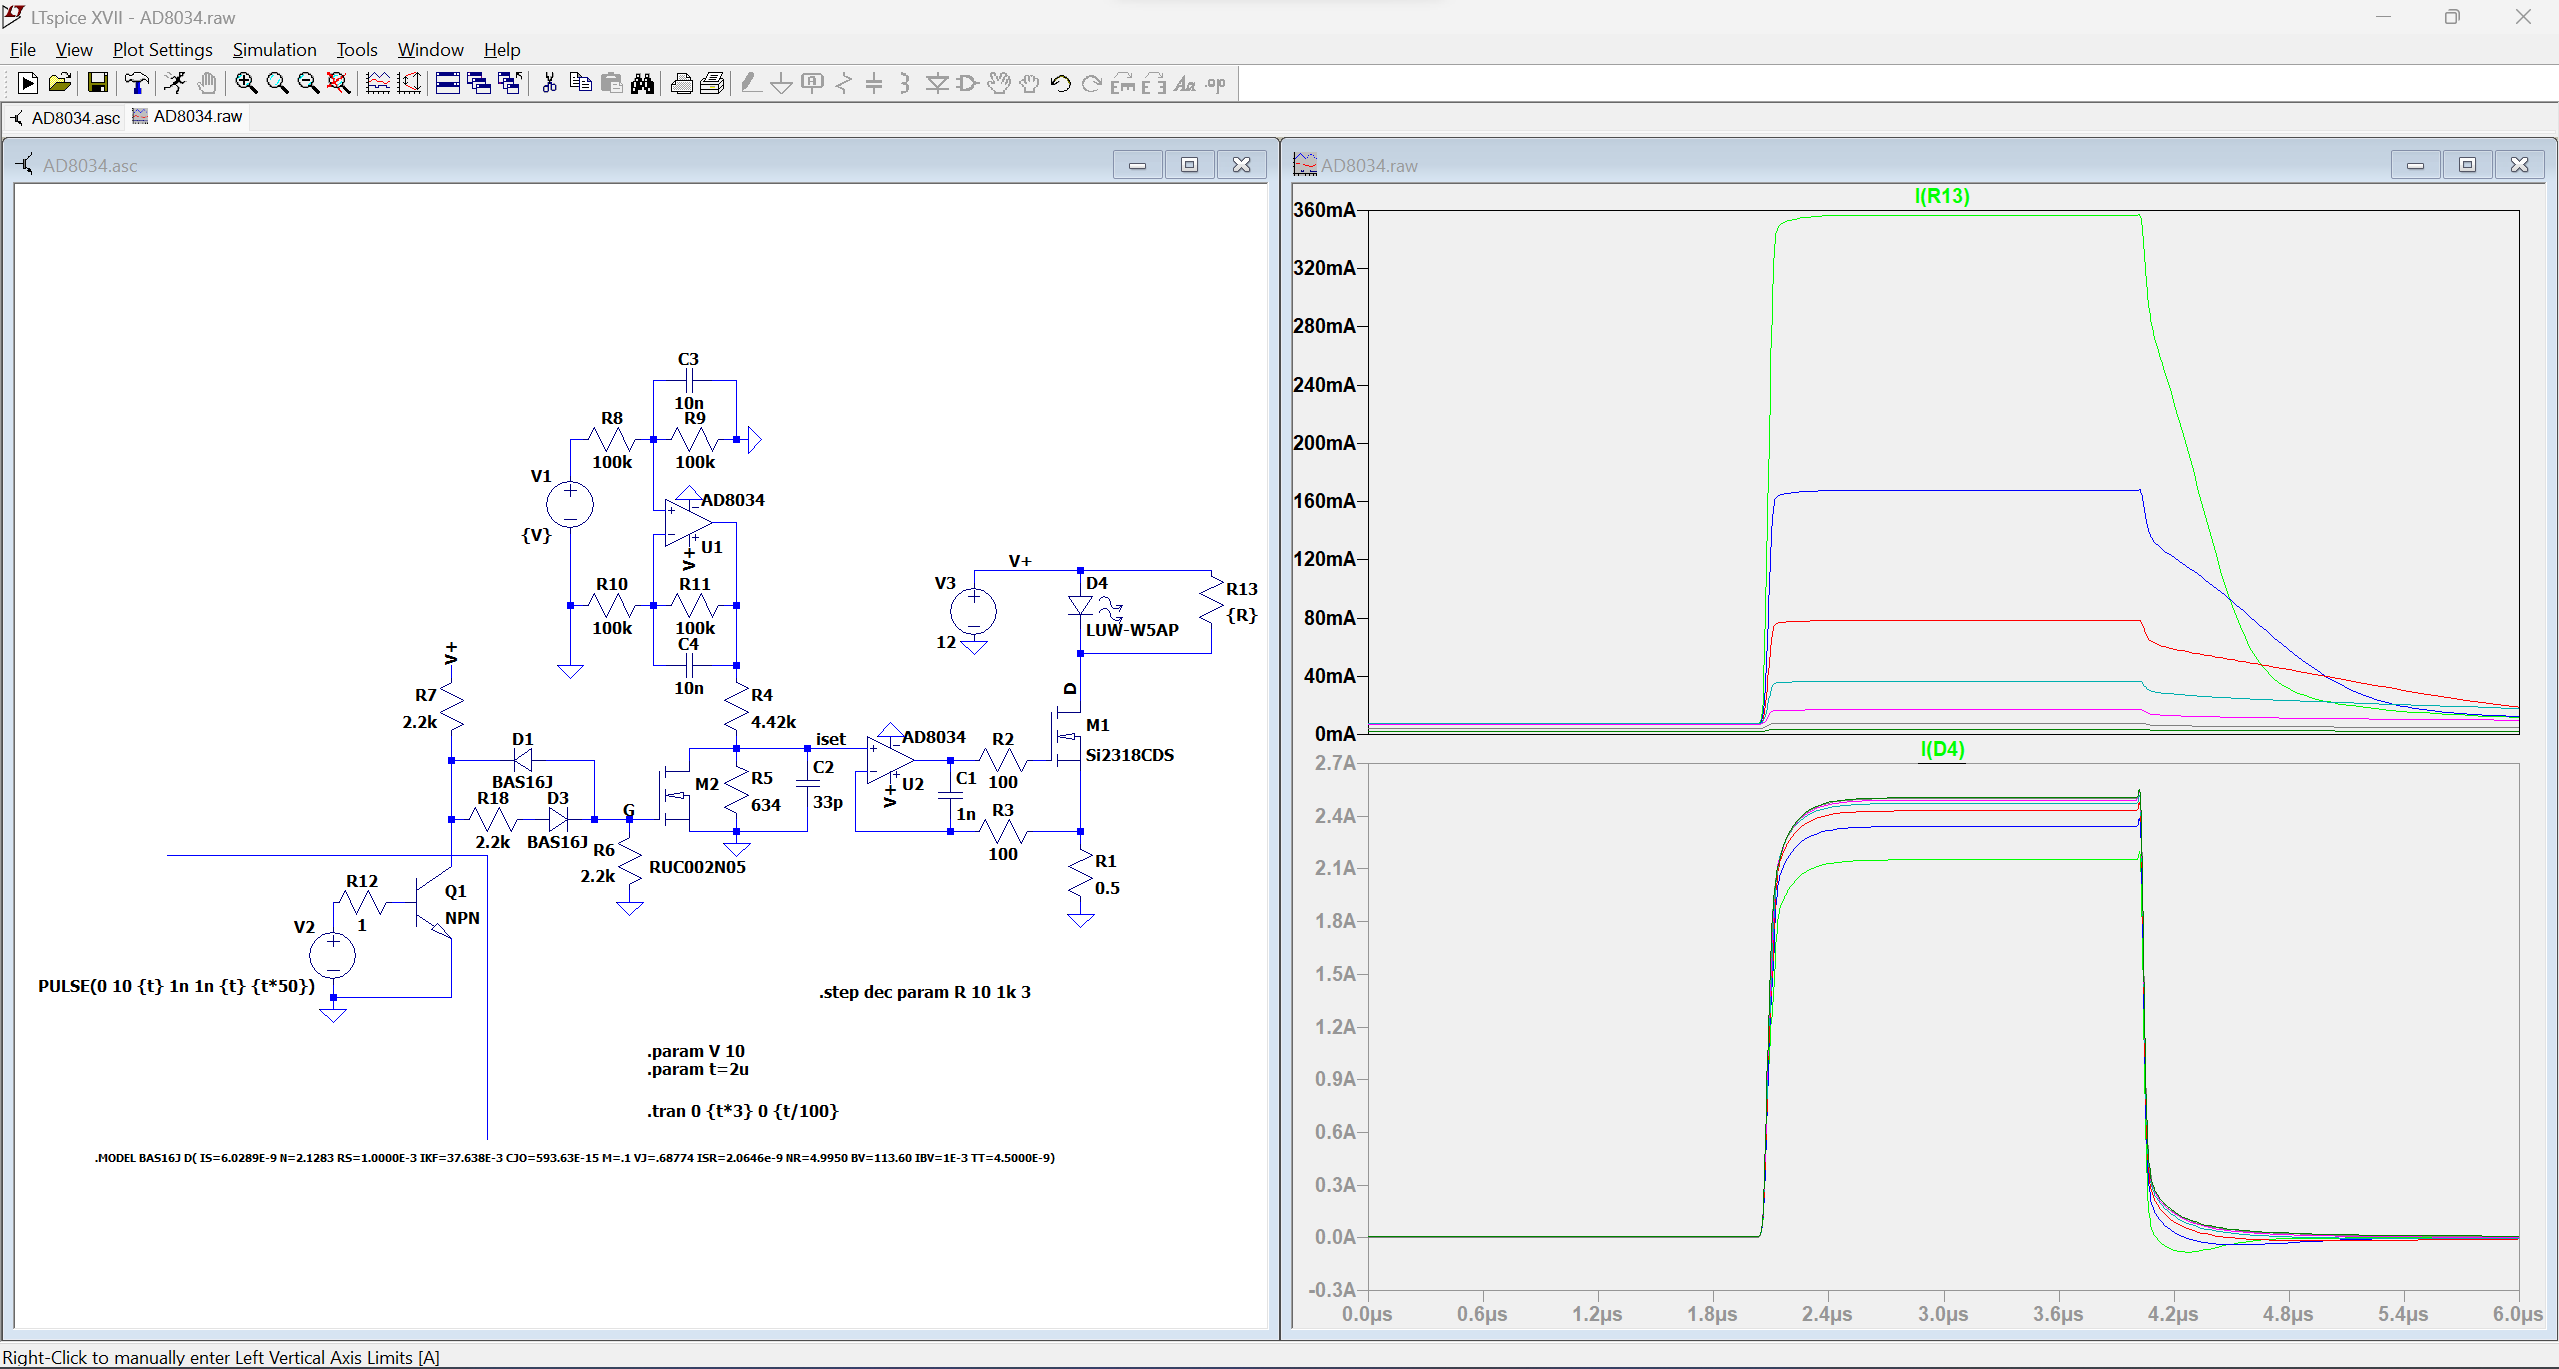Click the Pick Visible Traces icon
Screen dimensions: 2559x1369
tap(378, 84)
